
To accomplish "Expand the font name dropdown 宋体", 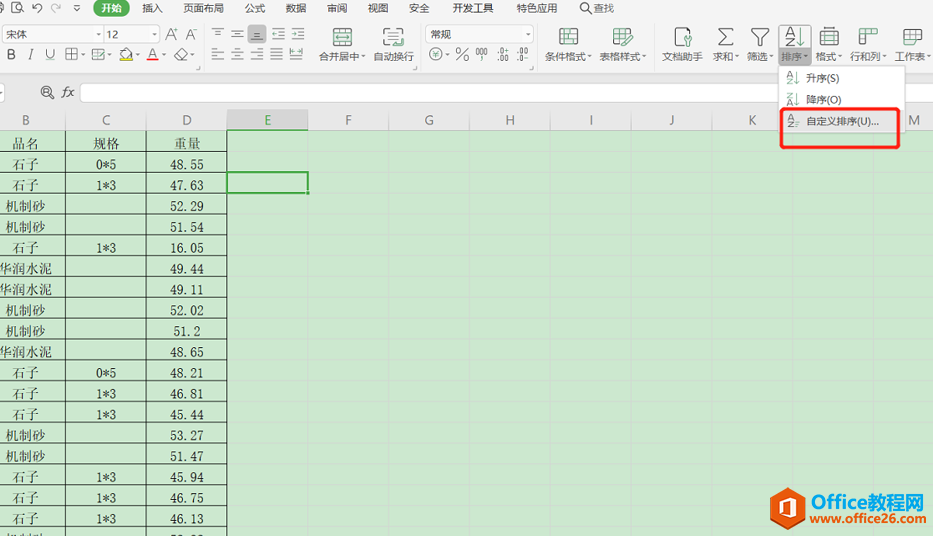I will [98, 34].
